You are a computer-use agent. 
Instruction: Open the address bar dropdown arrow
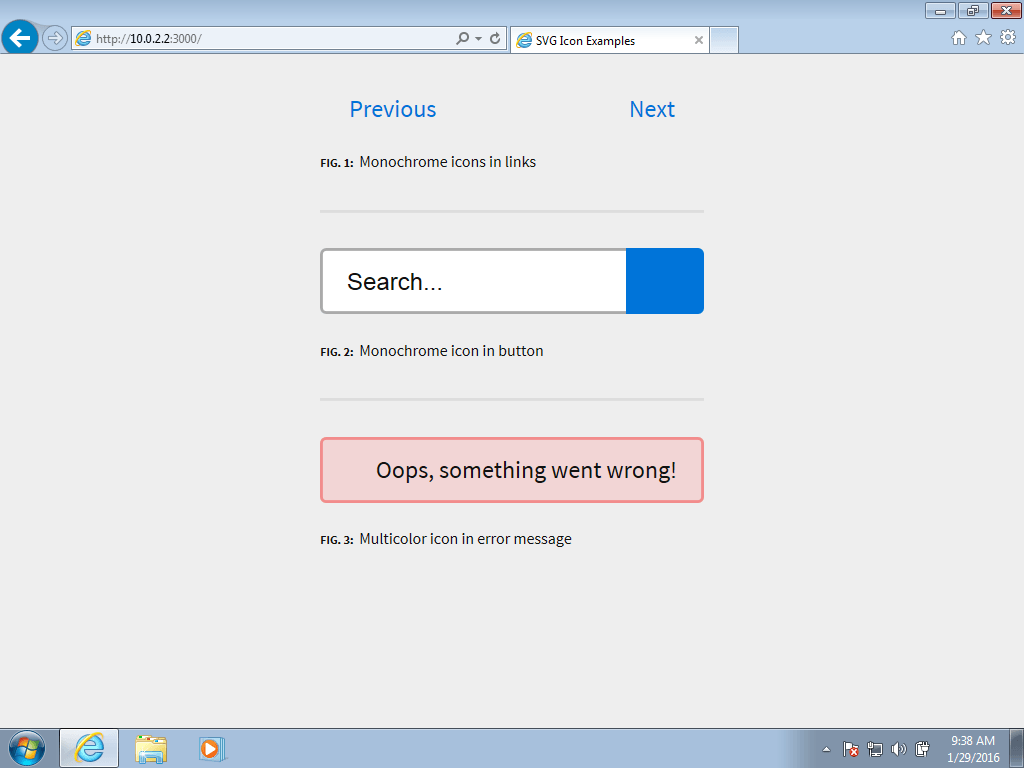tap(479, 39)
